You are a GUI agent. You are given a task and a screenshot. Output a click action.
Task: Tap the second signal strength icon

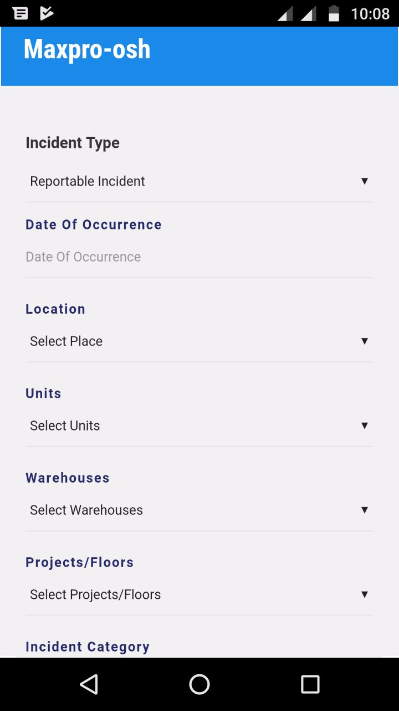(309, 14)
